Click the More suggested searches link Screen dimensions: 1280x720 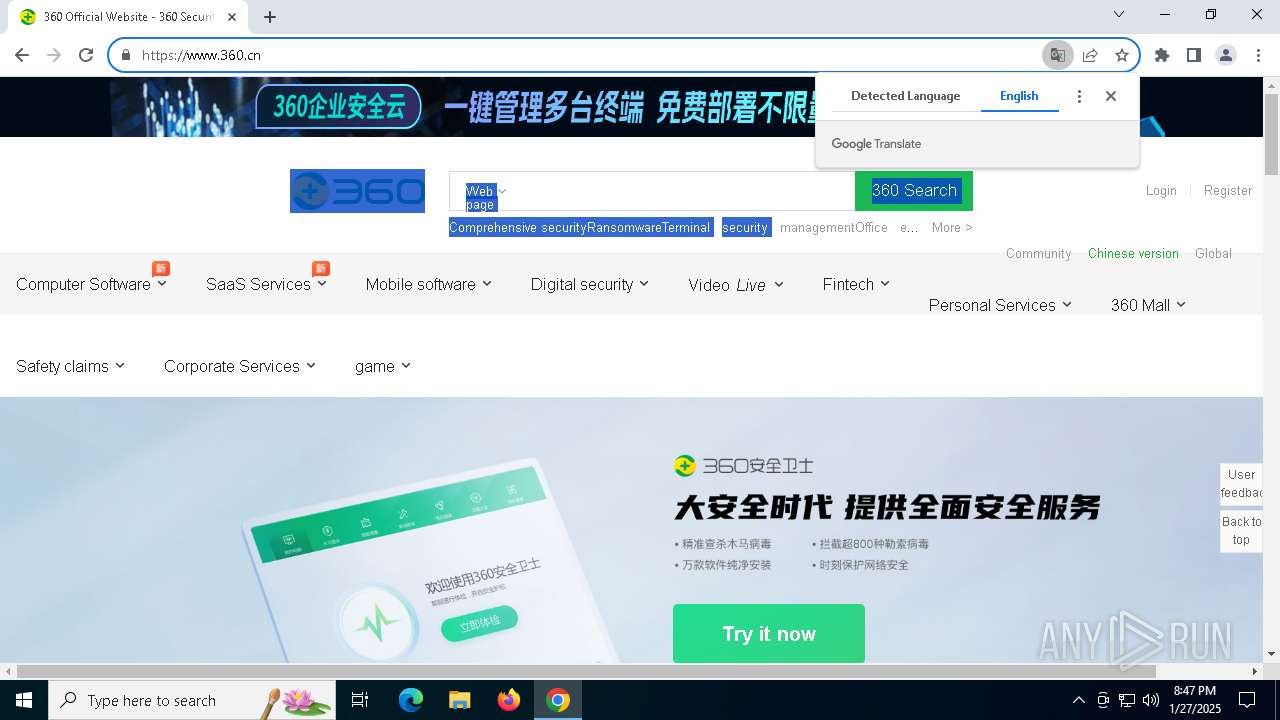click(x=952, y=227)
